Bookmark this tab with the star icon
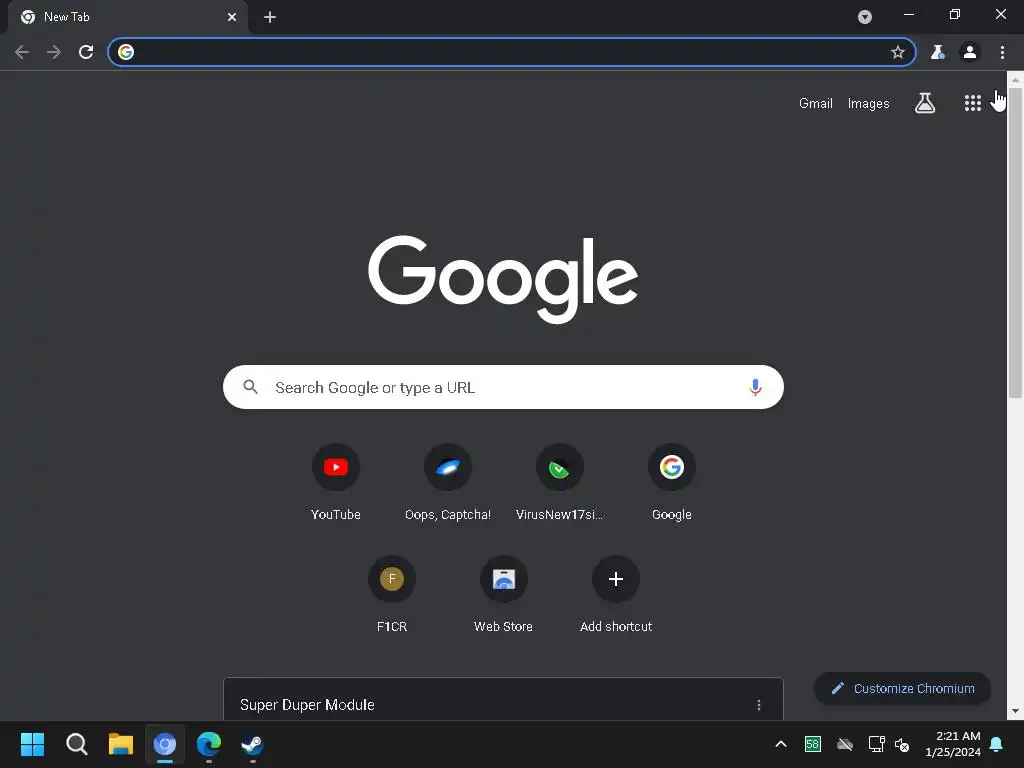This screenshot has width=1024, height=768. pos(898,52)
